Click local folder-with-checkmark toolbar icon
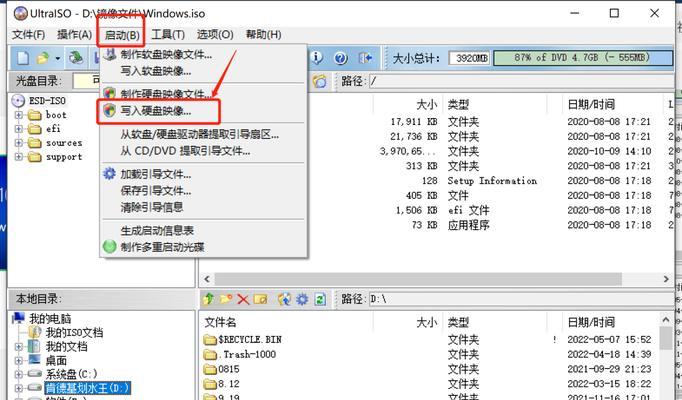 [260, 299]
